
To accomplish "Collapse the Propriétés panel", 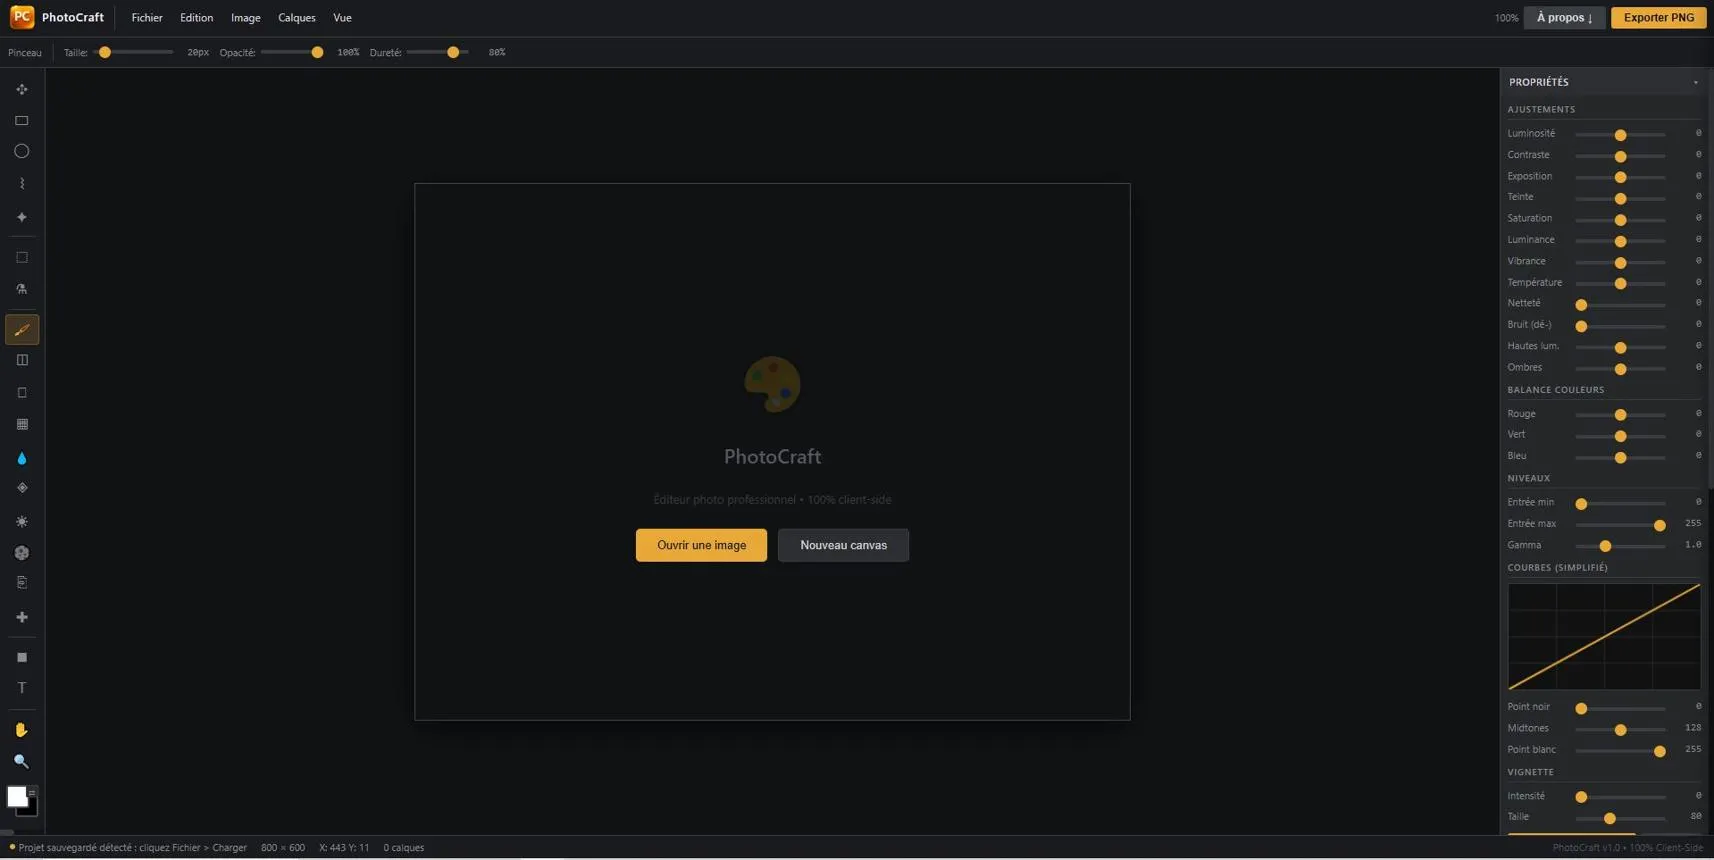I will tap(1696, 82).
